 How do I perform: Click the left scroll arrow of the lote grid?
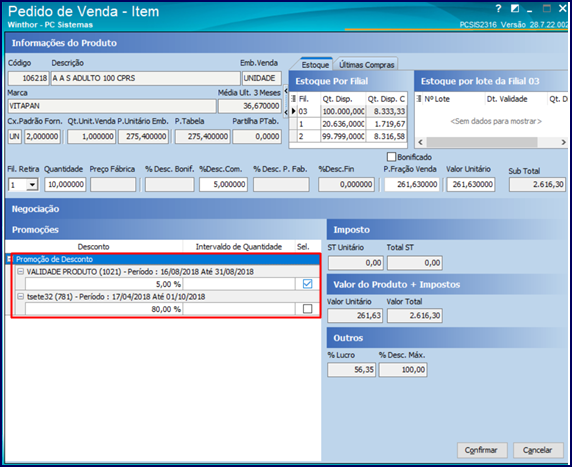pyautogui.click(x=420, y=142)
